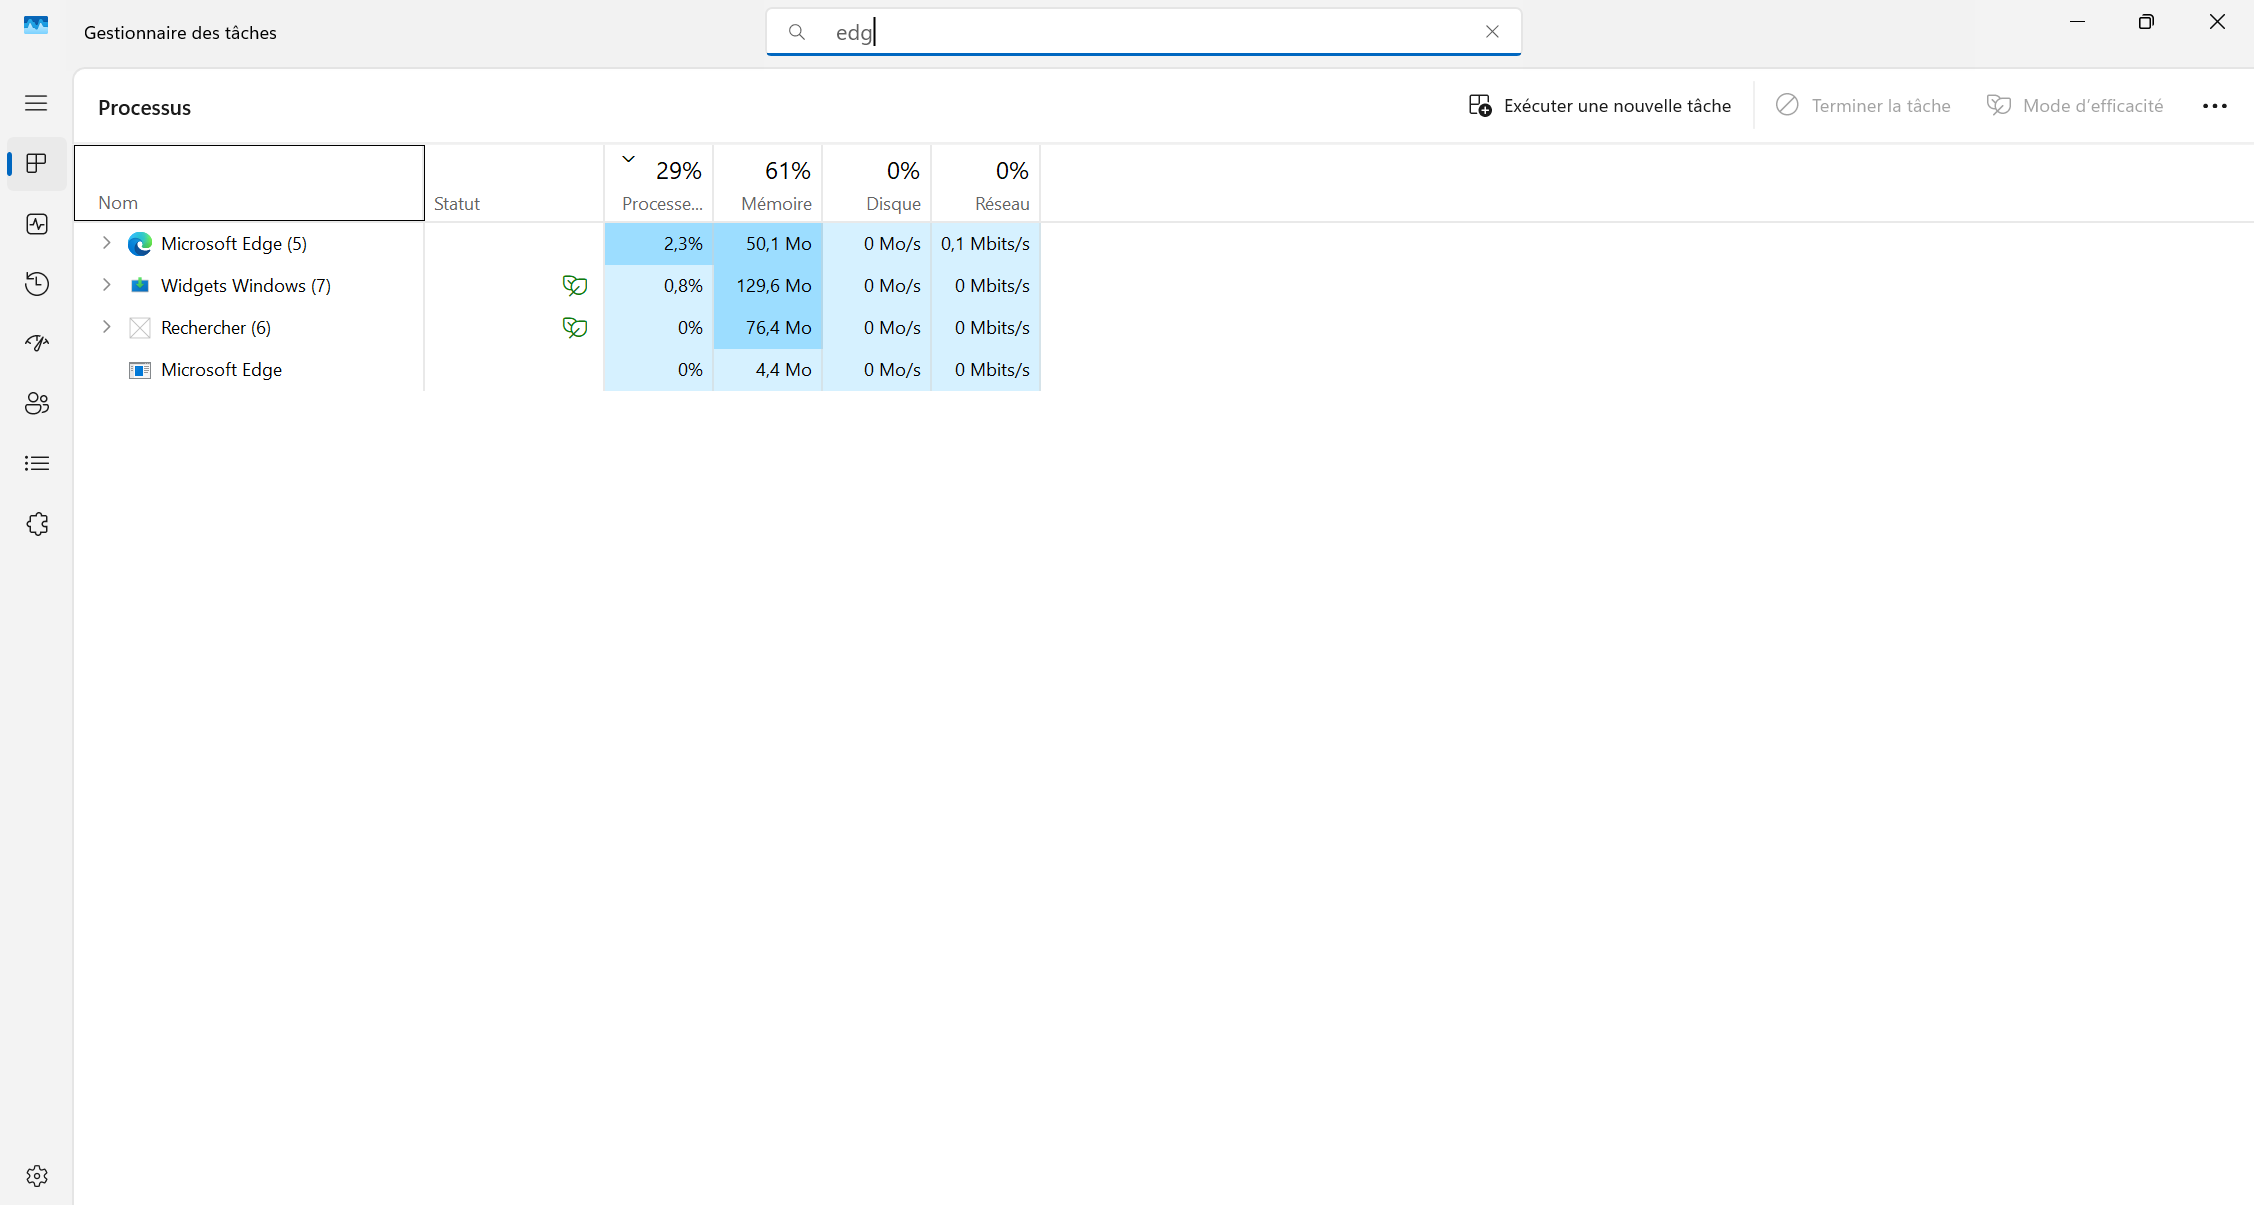Sort by the Réseau column header
This screenshot has height=1205, width=2254.
986,183
